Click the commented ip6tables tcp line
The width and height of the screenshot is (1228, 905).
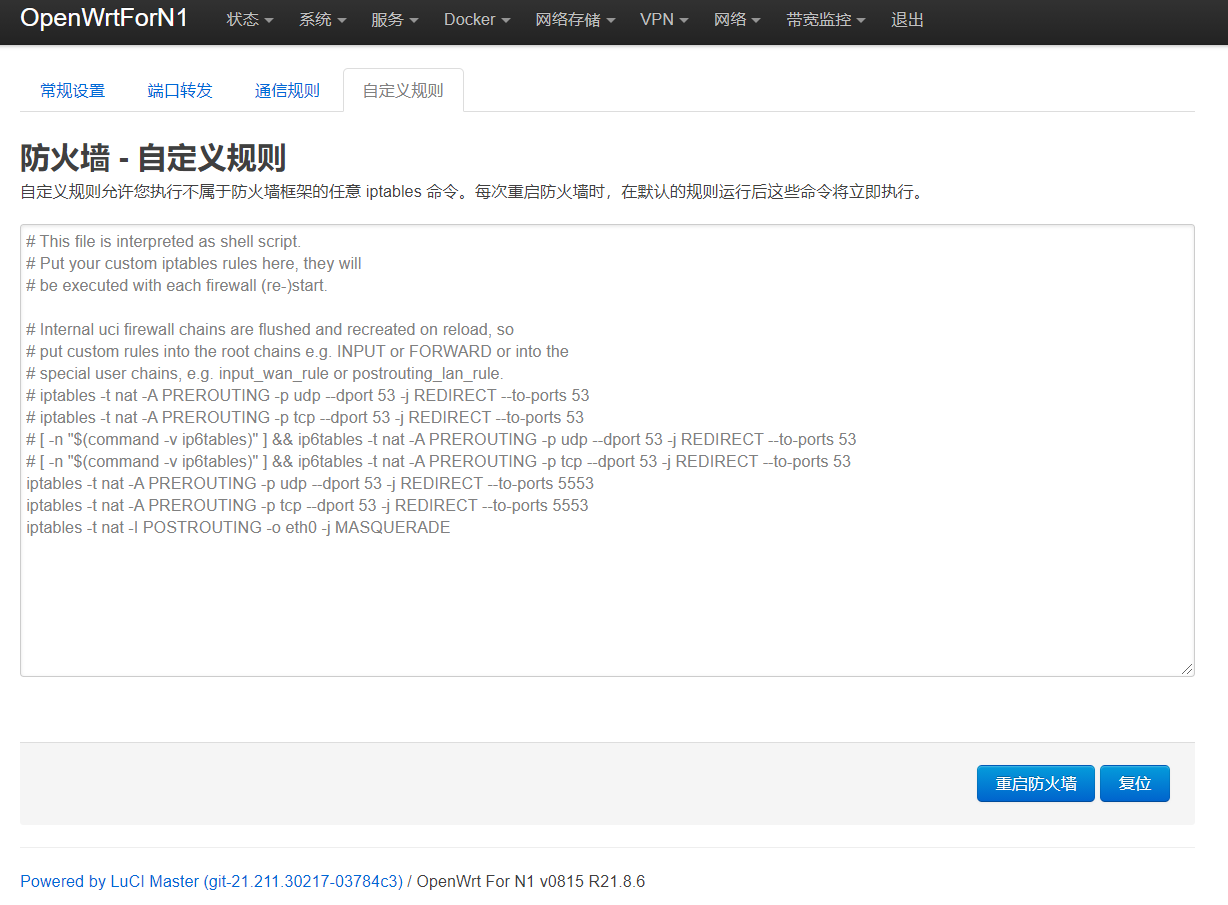click(x=438, y=461)
